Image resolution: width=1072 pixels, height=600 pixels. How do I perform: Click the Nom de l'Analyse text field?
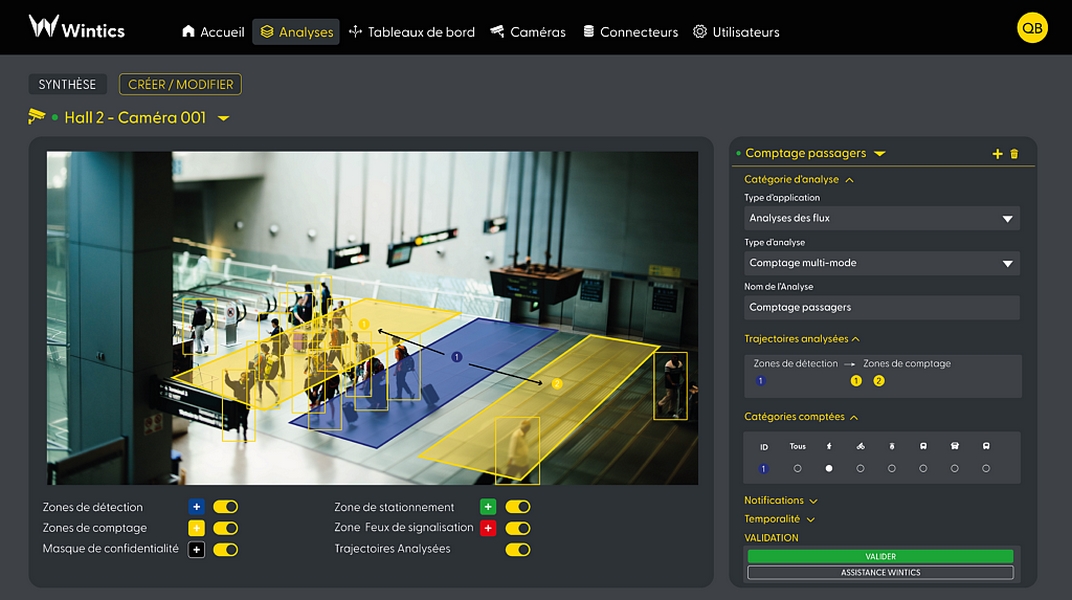pos(881,308)
